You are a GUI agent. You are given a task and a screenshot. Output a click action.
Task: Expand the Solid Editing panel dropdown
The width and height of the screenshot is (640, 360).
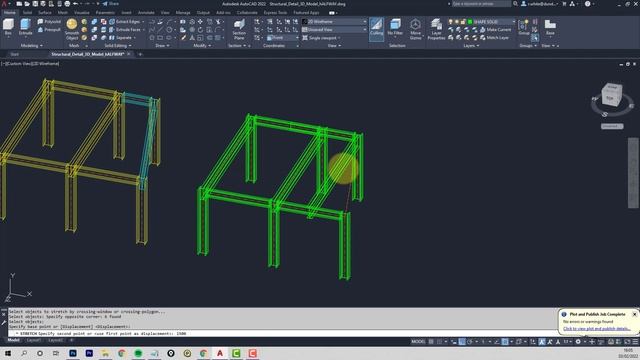click(118, 46)
